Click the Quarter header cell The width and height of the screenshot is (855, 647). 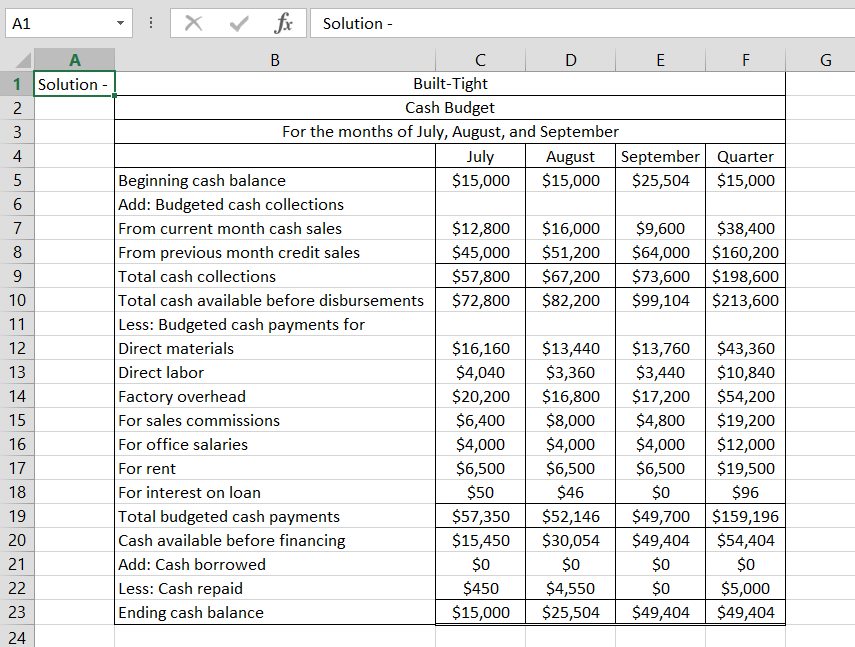click(x=745, y=156)
